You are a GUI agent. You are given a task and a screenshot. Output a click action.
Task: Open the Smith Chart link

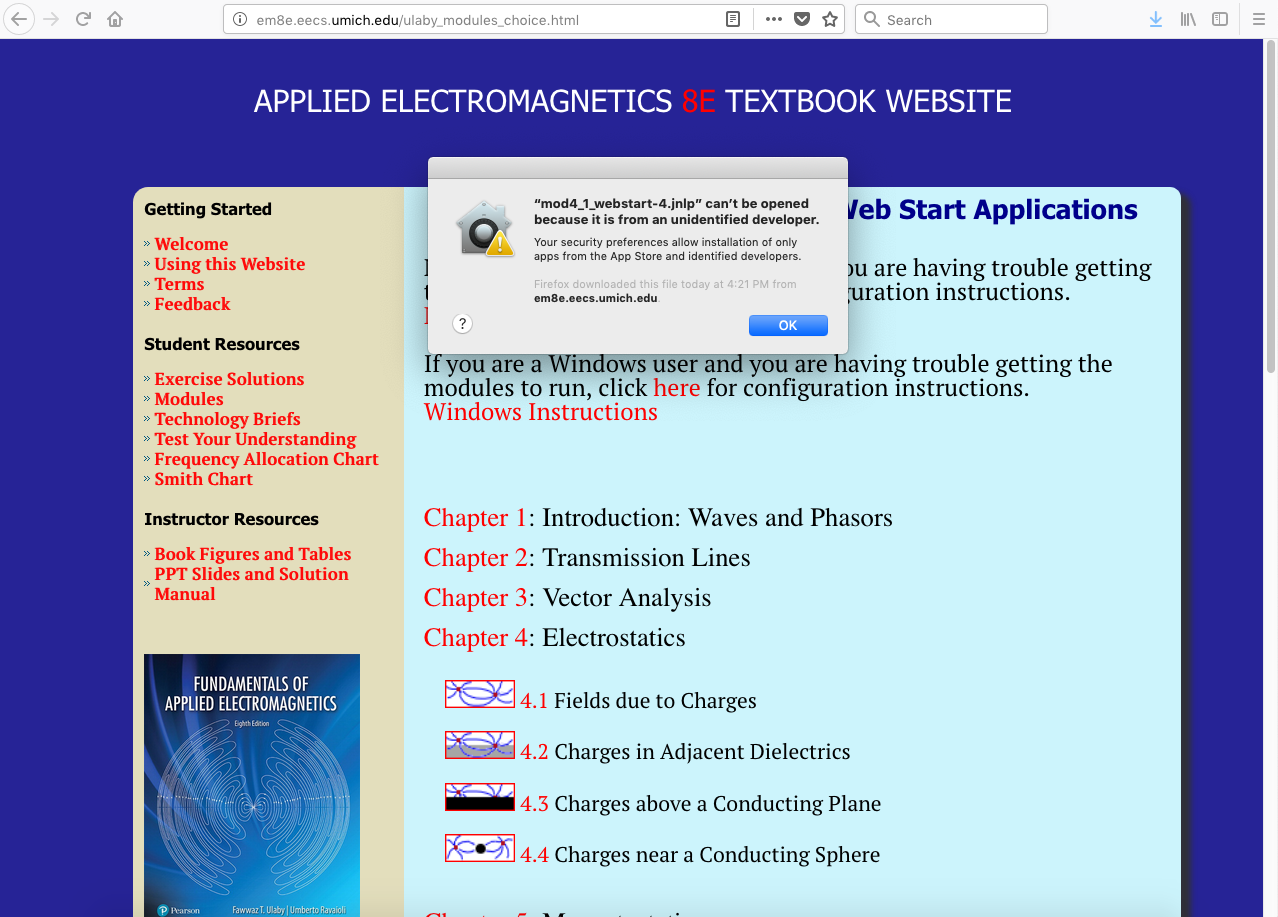(203, 479)
